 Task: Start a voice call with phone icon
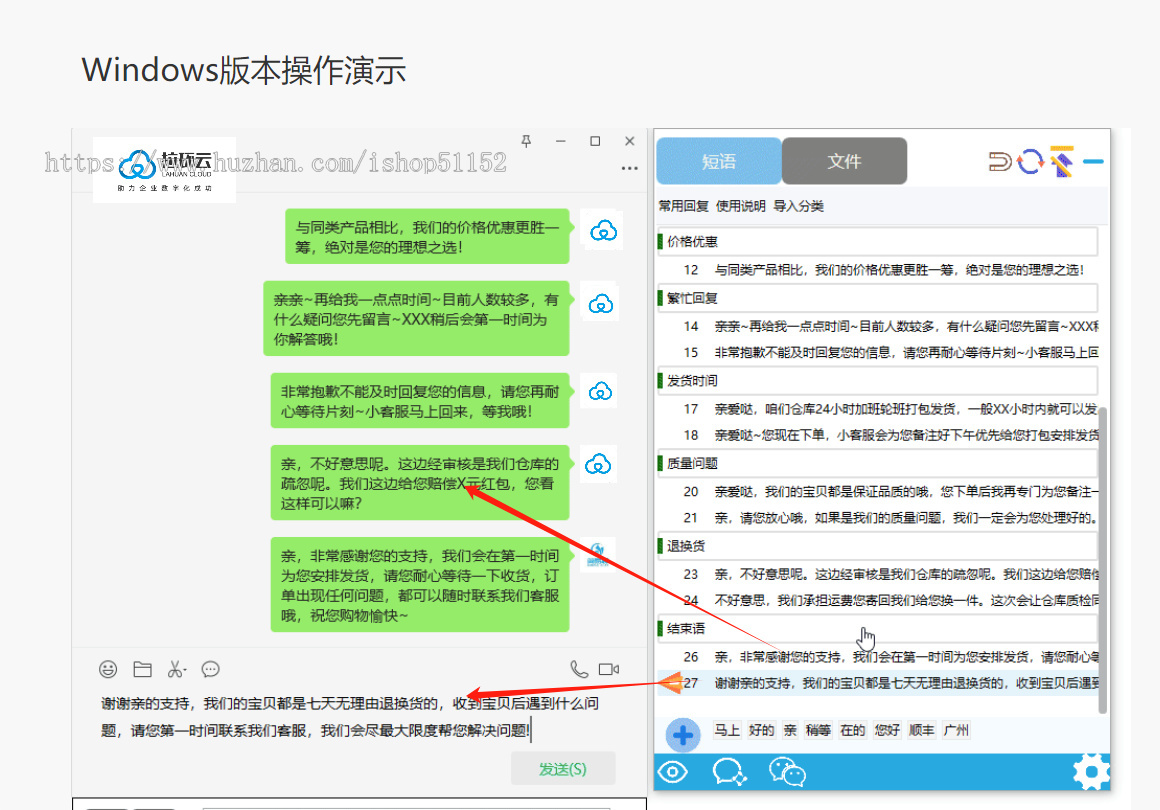579,669
